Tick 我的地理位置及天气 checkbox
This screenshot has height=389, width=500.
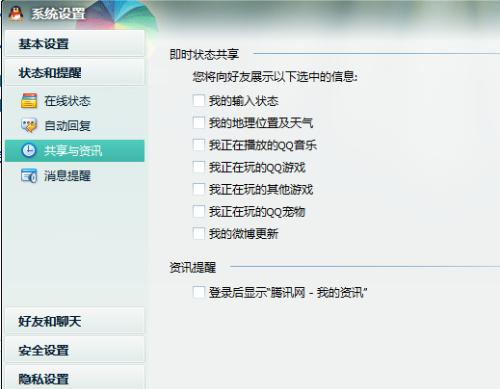pos(199,123)
